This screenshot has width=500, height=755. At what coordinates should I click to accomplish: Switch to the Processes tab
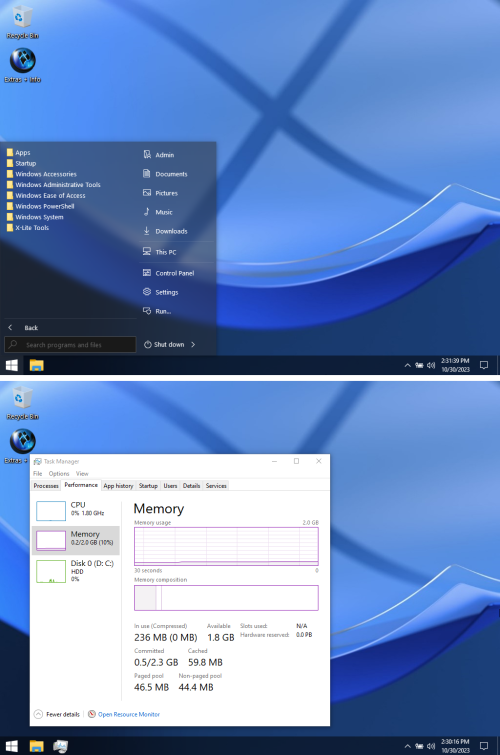pos(46,486)
